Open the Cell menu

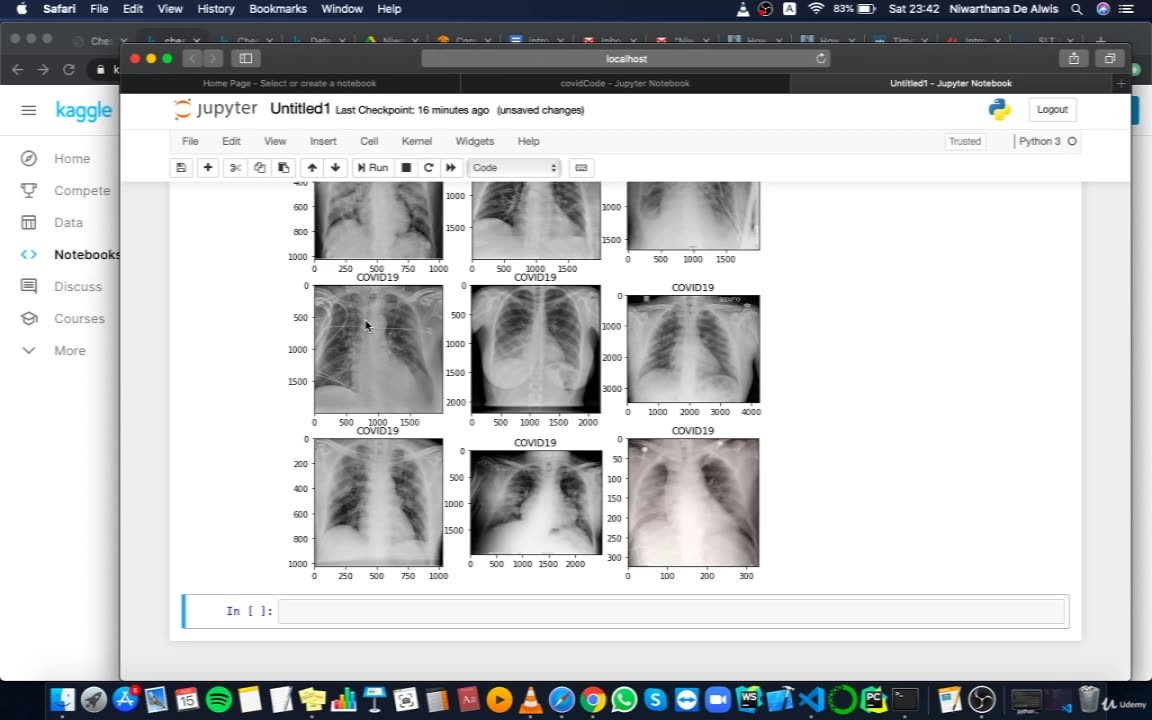pos(369,141)
